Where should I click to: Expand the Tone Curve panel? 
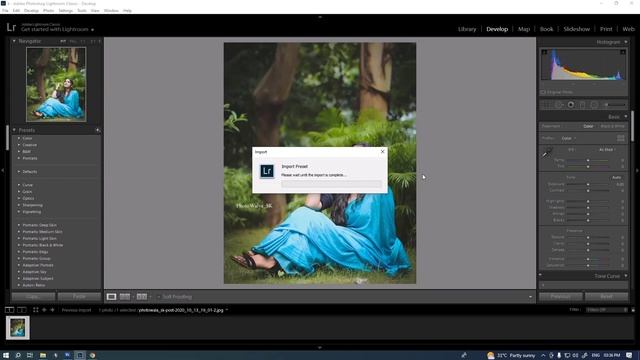click(x=626, y=276)
